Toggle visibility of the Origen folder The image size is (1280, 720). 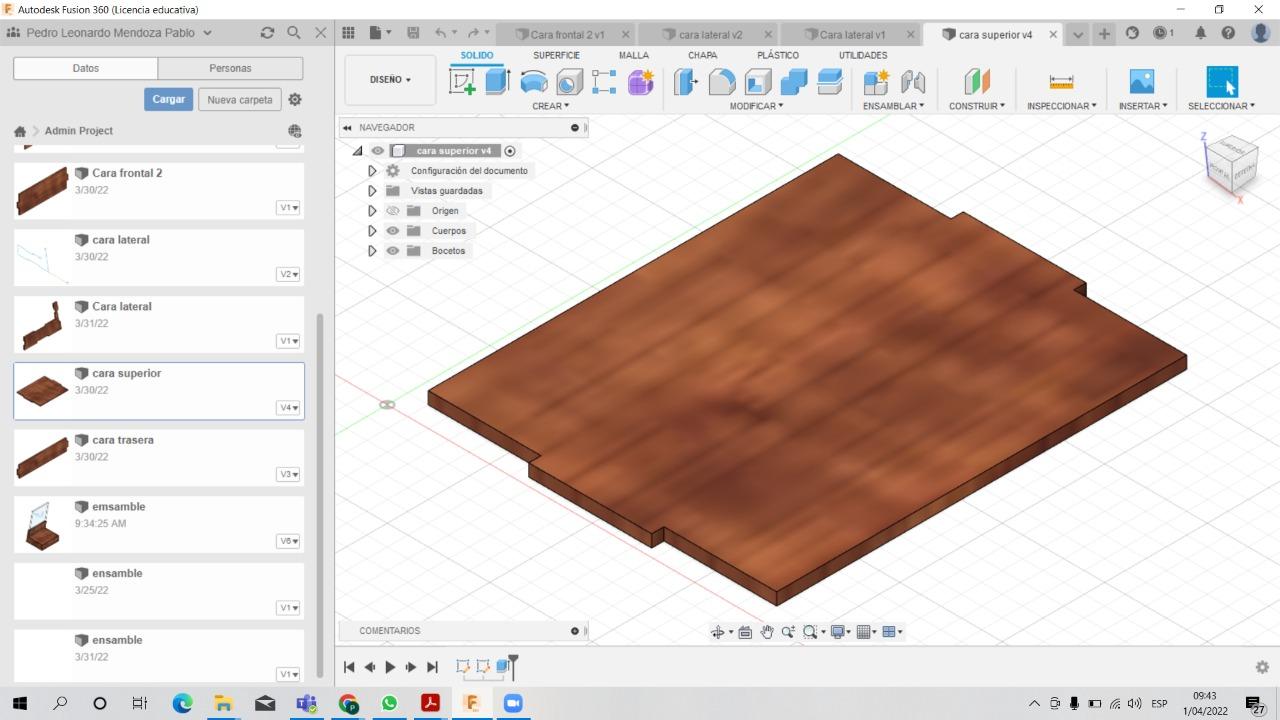tap(393, 211)
